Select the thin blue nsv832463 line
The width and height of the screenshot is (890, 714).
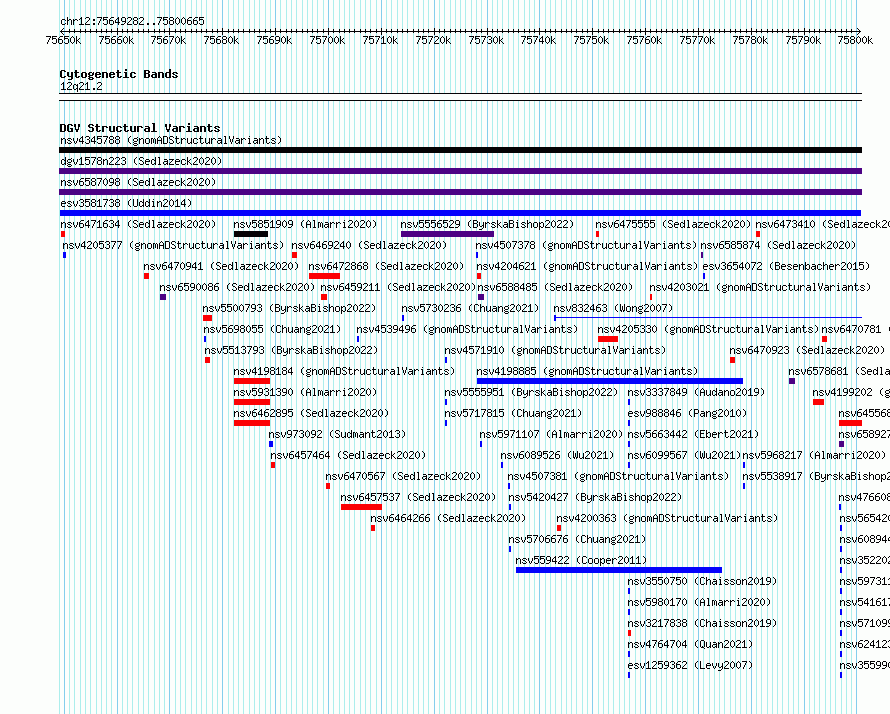pyautogui.click(x=708, y=317)
